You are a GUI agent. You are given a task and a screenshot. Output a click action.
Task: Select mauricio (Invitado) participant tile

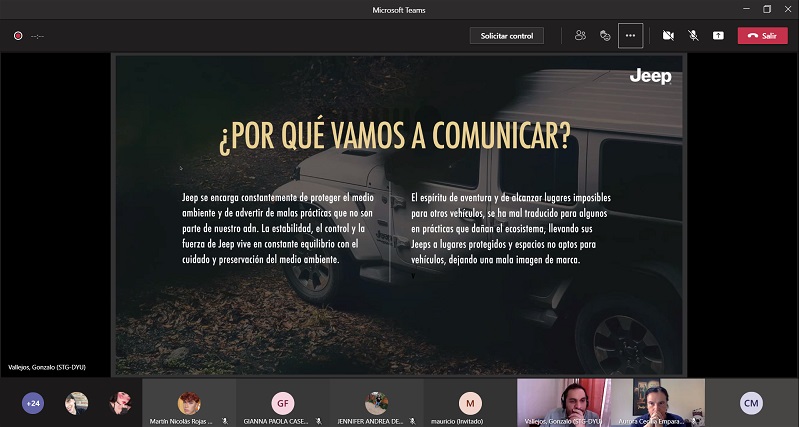click(x=470, y=403)
